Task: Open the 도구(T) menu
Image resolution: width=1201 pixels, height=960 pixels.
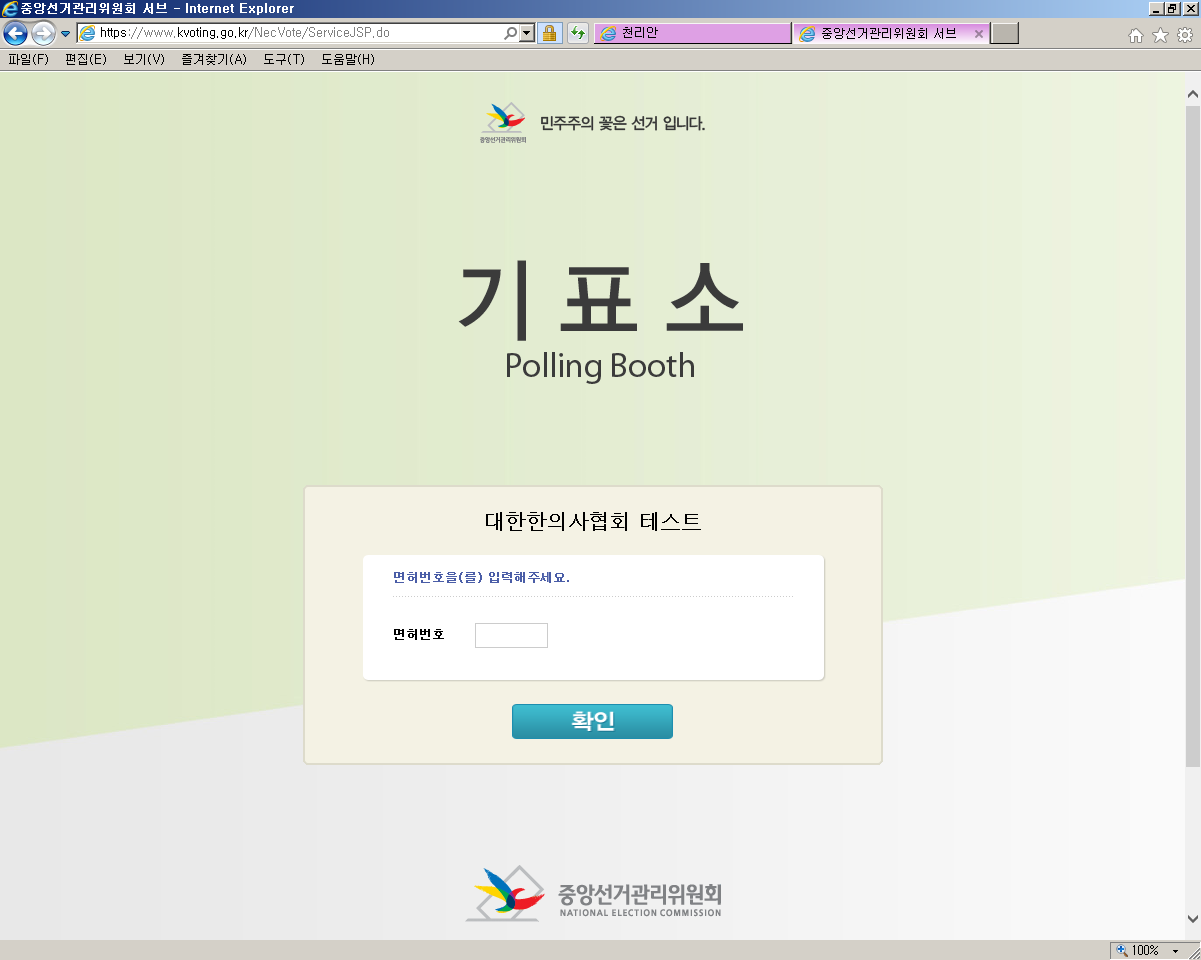Action: tap(283, 59)
